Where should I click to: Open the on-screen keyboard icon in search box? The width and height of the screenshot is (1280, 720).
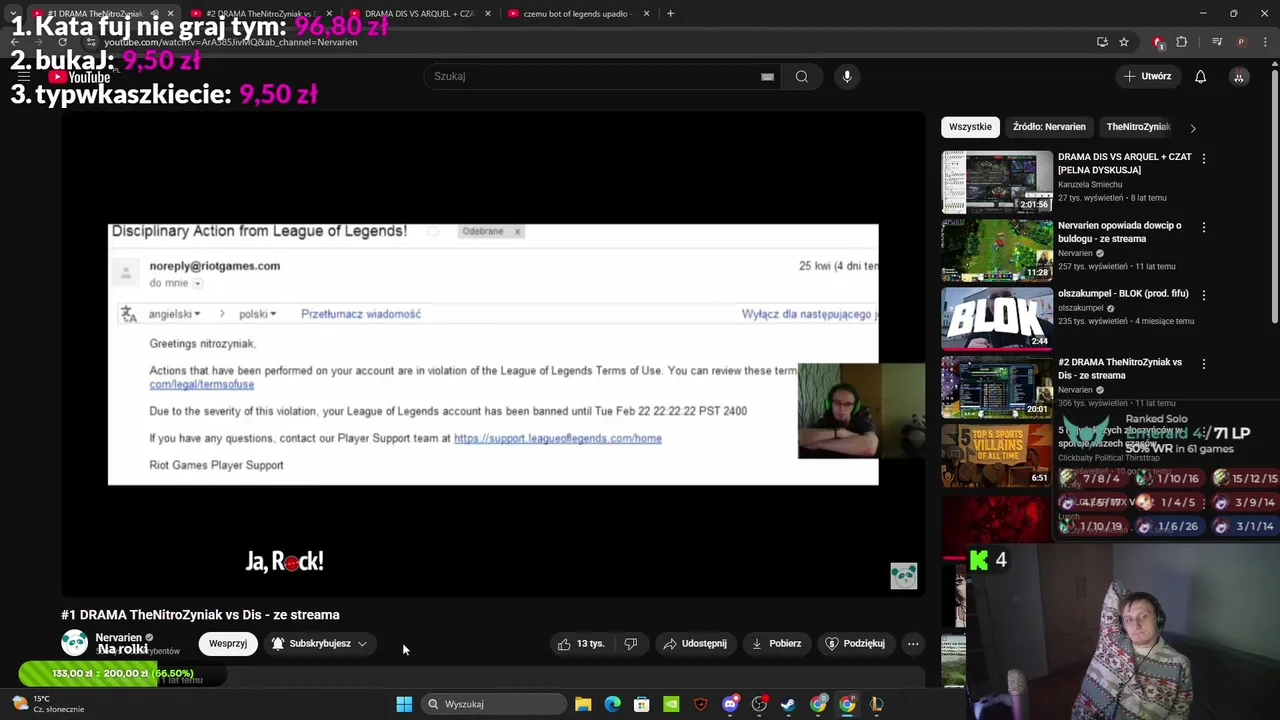coord(767,76)
